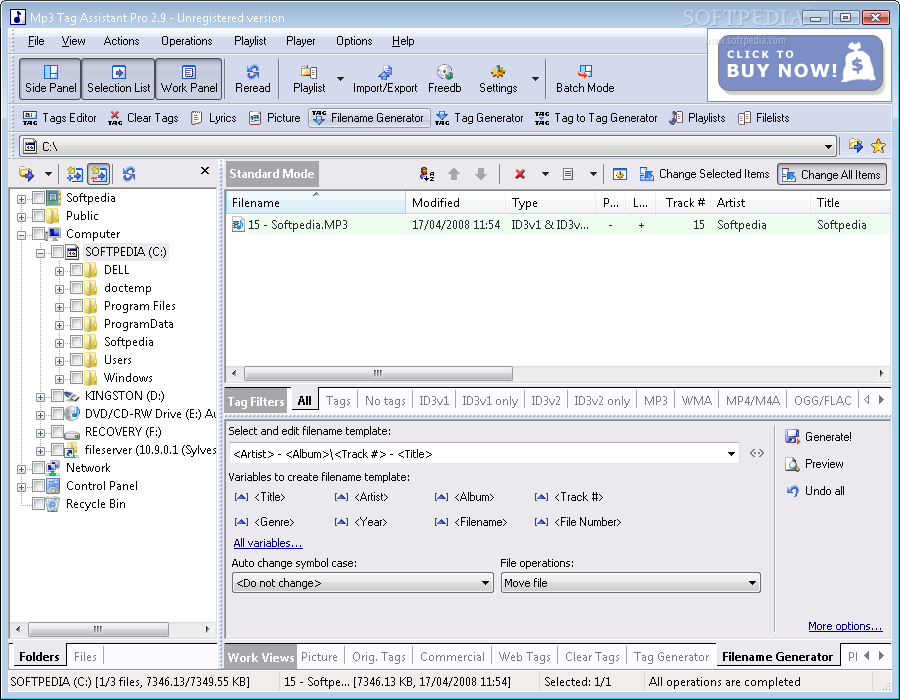This screenshot has width=900, height=700.
Task: Click the sort files A-Z icon
Action: [426, 174]
